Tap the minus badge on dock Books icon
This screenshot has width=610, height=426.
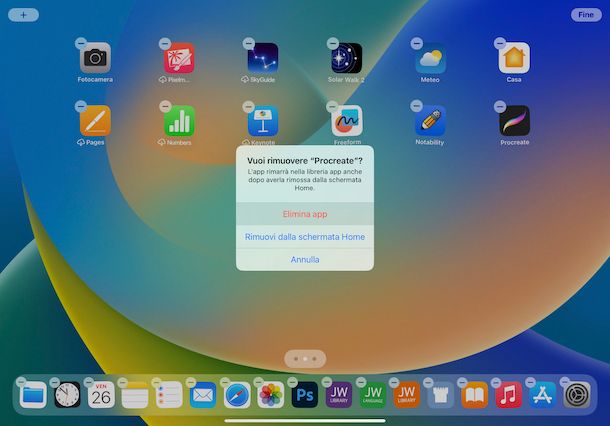tap(462, 382)
